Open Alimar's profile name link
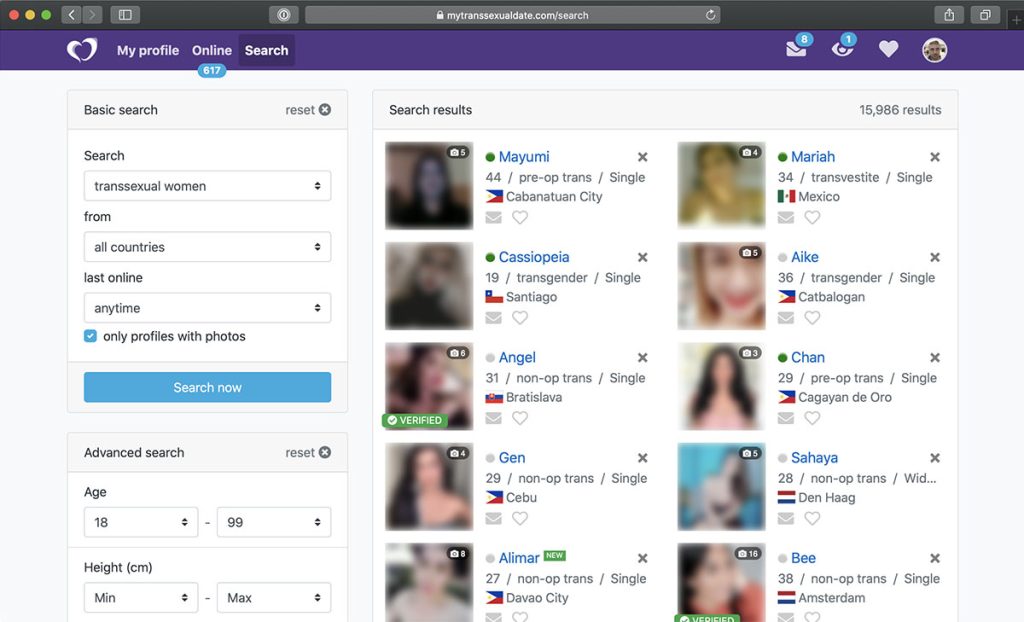 pos(519,558)
